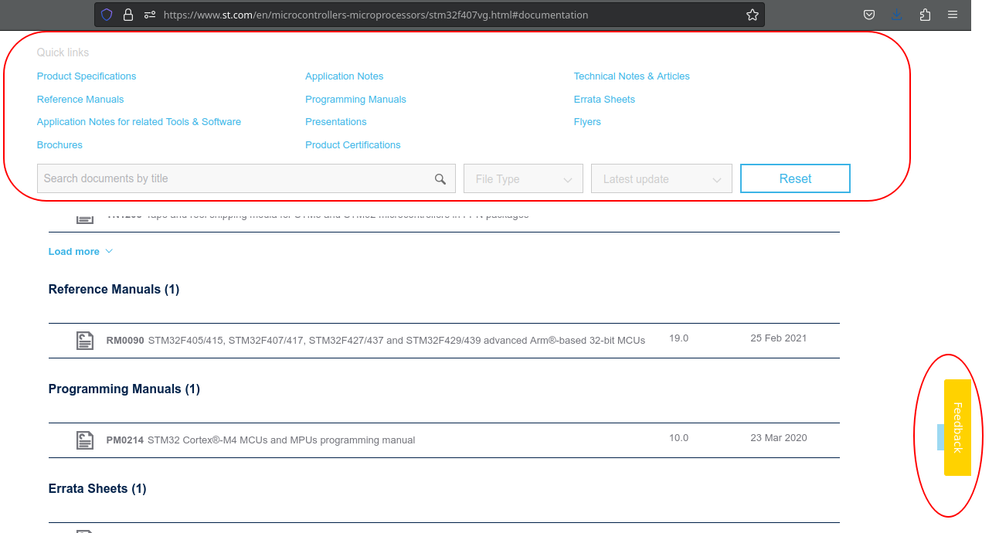Viewport: 999px width, 533px height.
Task: Click the date 25 Feb 2021
Action: click(779, 338)
